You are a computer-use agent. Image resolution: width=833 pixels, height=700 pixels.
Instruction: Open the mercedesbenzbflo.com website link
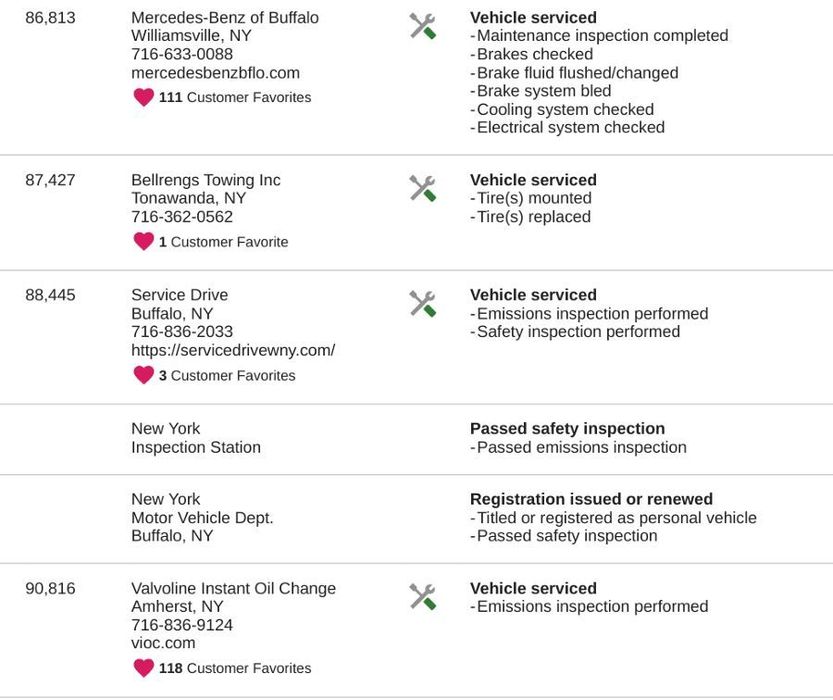click(215, 73)
